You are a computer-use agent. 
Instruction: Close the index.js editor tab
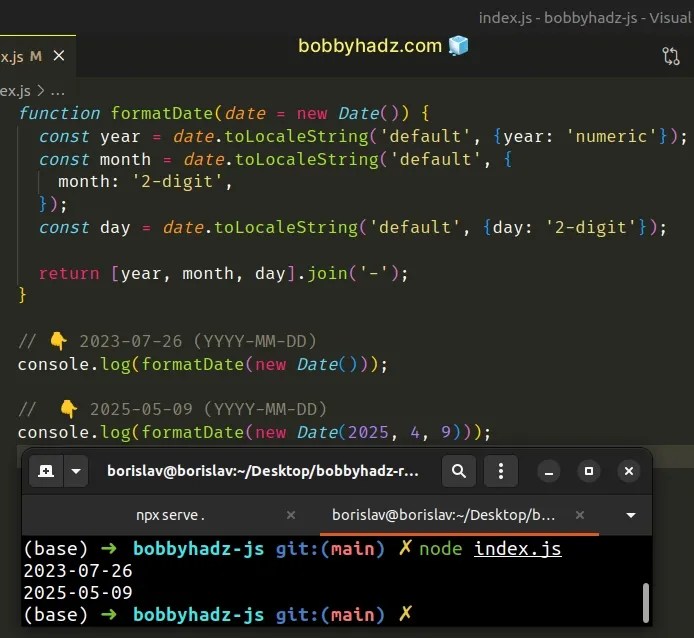pyautogui.click(x=59, y=56)
